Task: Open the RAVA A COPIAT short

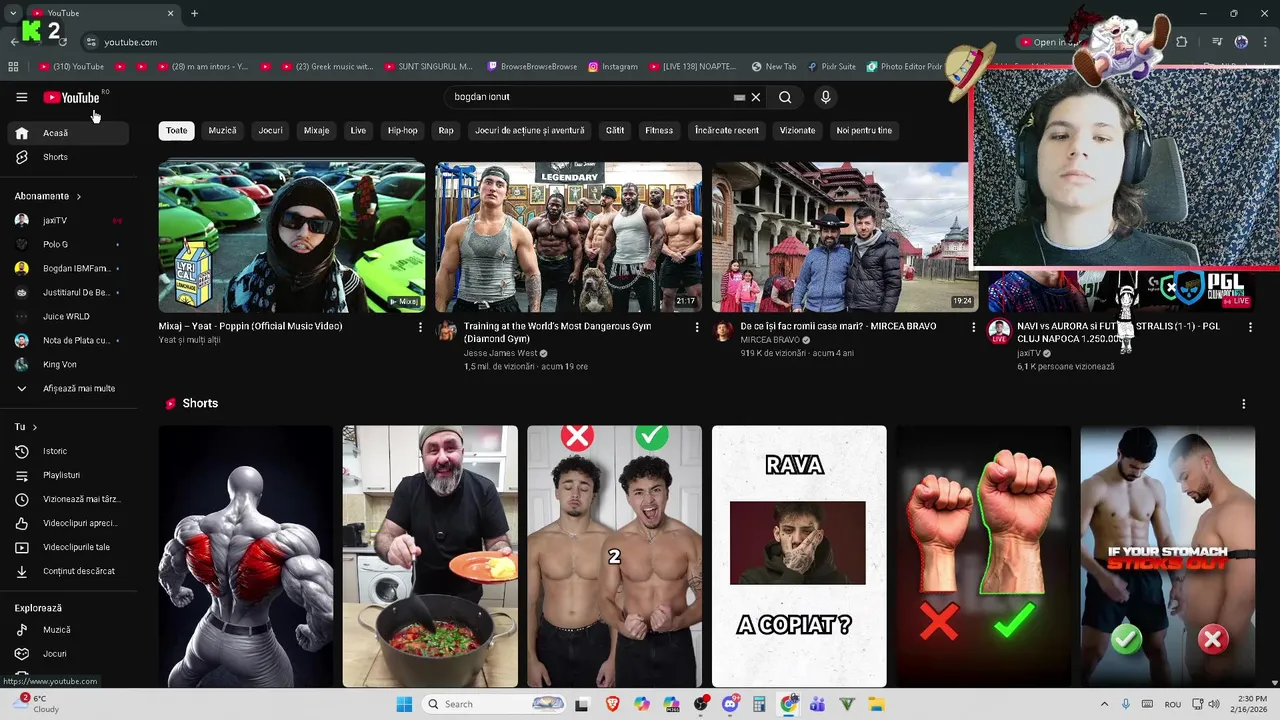Action: click(799, 556)
